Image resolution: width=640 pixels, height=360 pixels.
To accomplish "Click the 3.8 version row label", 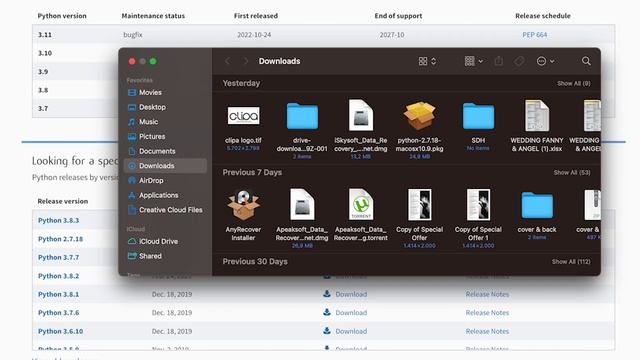I will pos(43,90).
